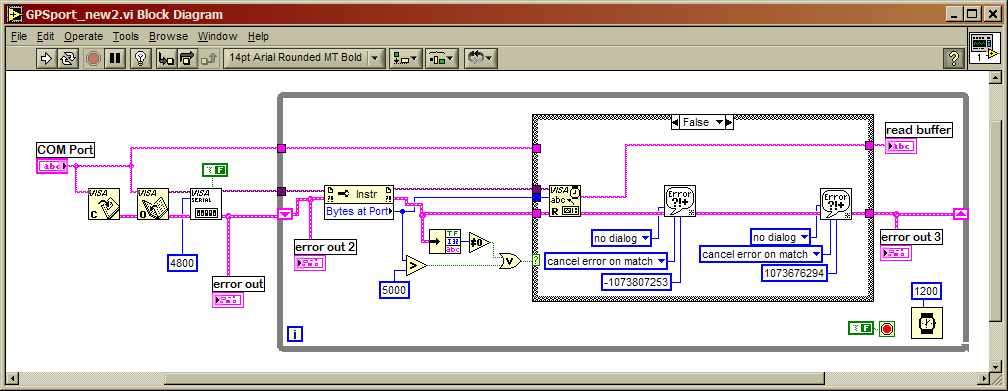Open the Operate menu

pos(84,36)
